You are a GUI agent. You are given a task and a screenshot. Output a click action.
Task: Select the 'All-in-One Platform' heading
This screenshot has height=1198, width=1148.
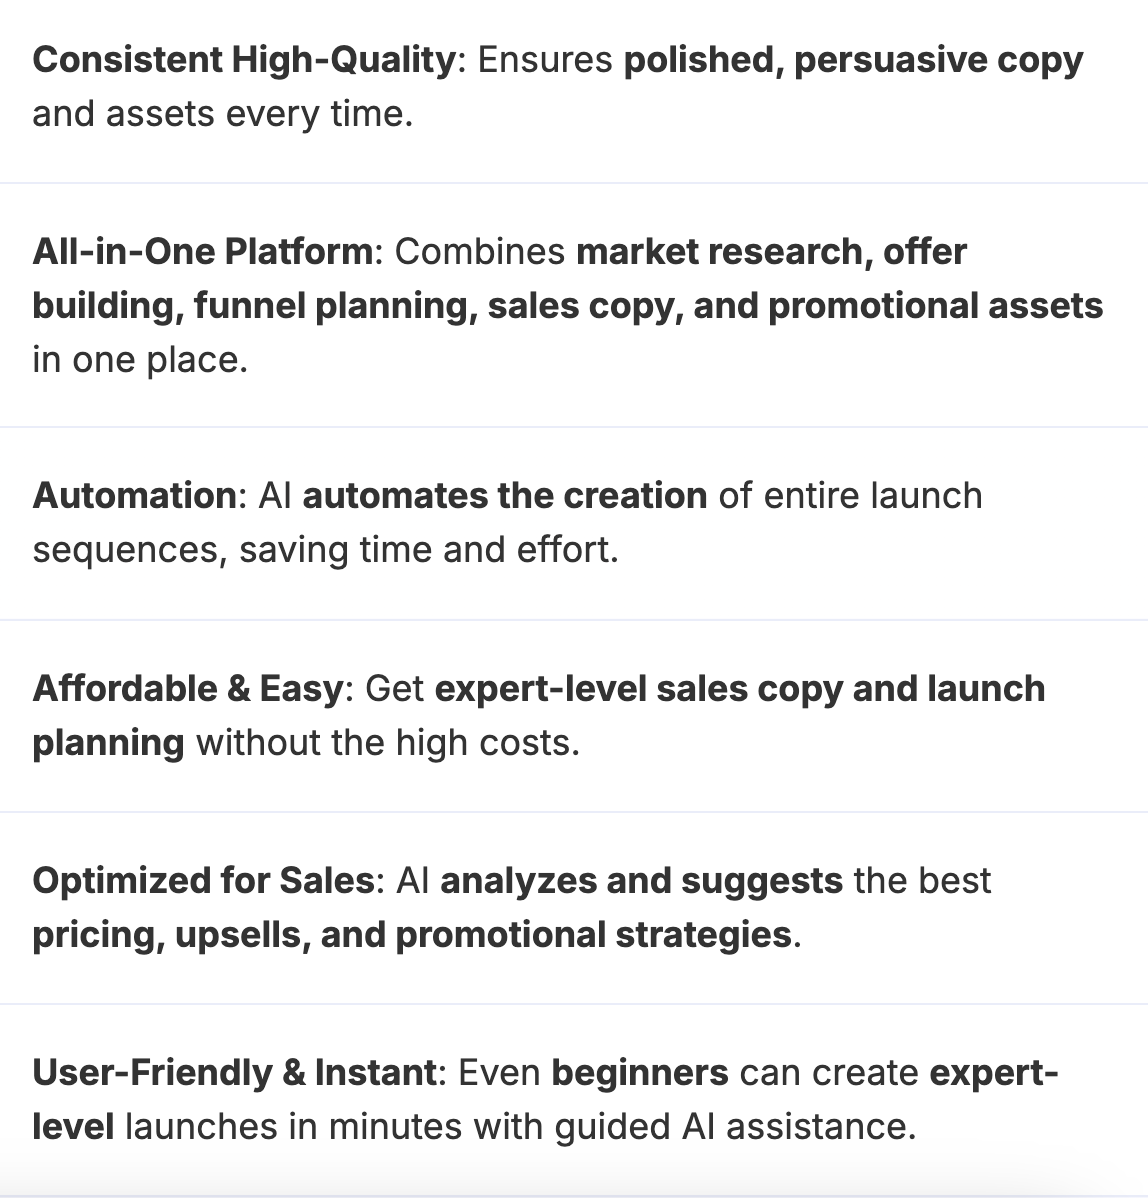coord(202,252)
